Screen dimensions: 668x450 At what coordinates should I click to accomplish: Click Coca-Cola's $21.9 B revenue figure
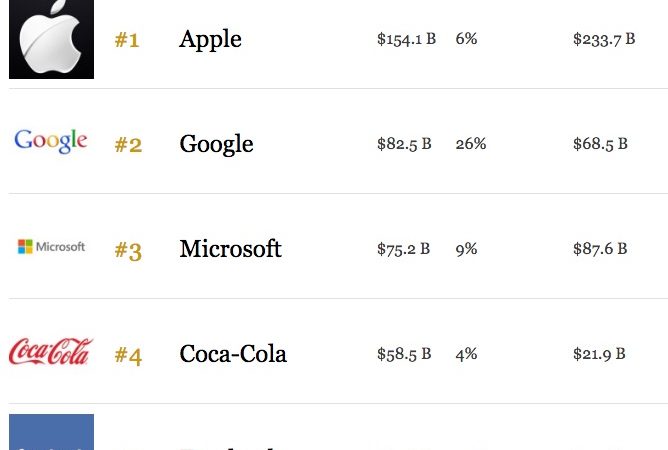tap(600, 354)
